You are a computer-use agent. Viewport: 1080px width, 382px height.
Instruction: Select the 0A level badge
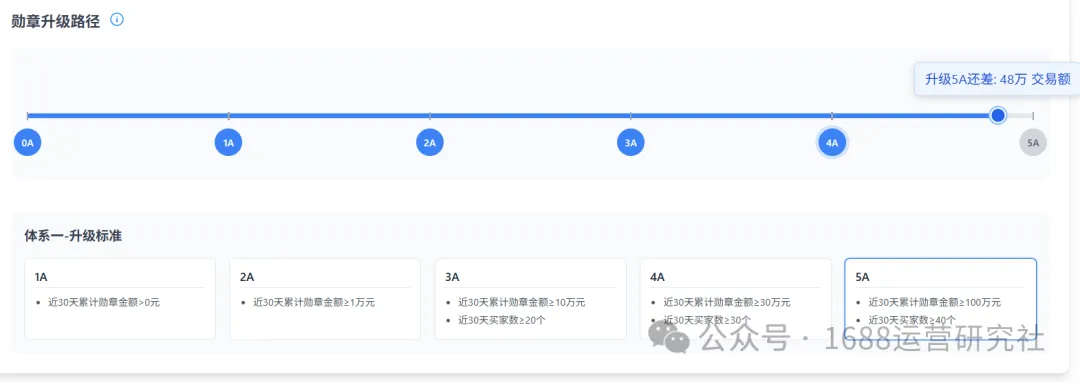28,142
